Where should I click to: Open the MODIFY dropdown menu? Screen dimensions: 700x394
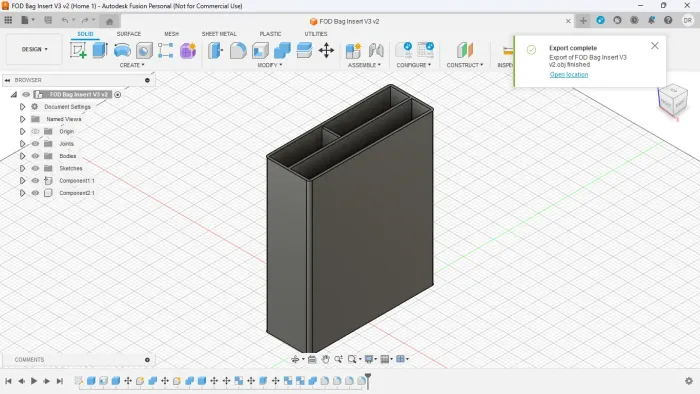click(270, 65)
